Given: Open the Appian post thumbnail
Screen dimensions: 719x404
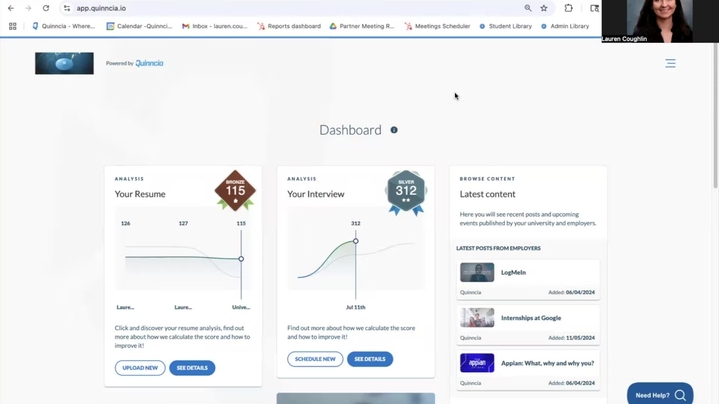Looking at the screenshot, I should (x=477, y=363).
